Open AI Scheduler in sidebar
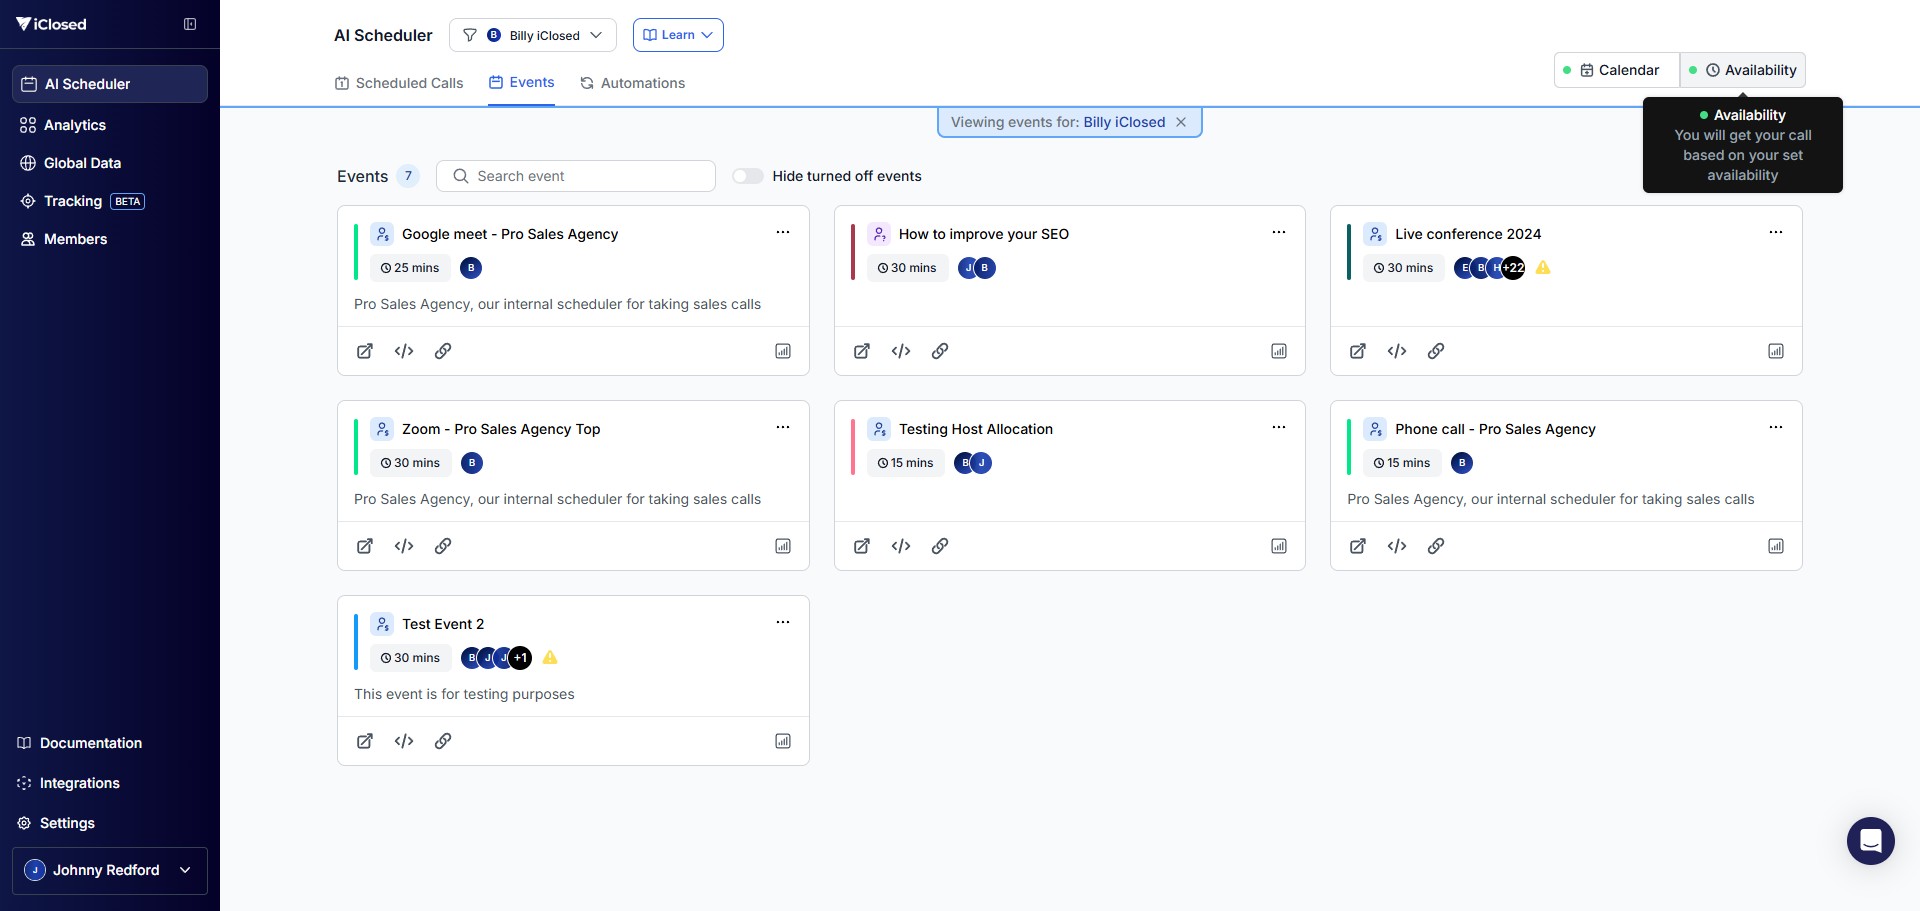This screenshot has width=1920, height=911. [x=110, y=84]
